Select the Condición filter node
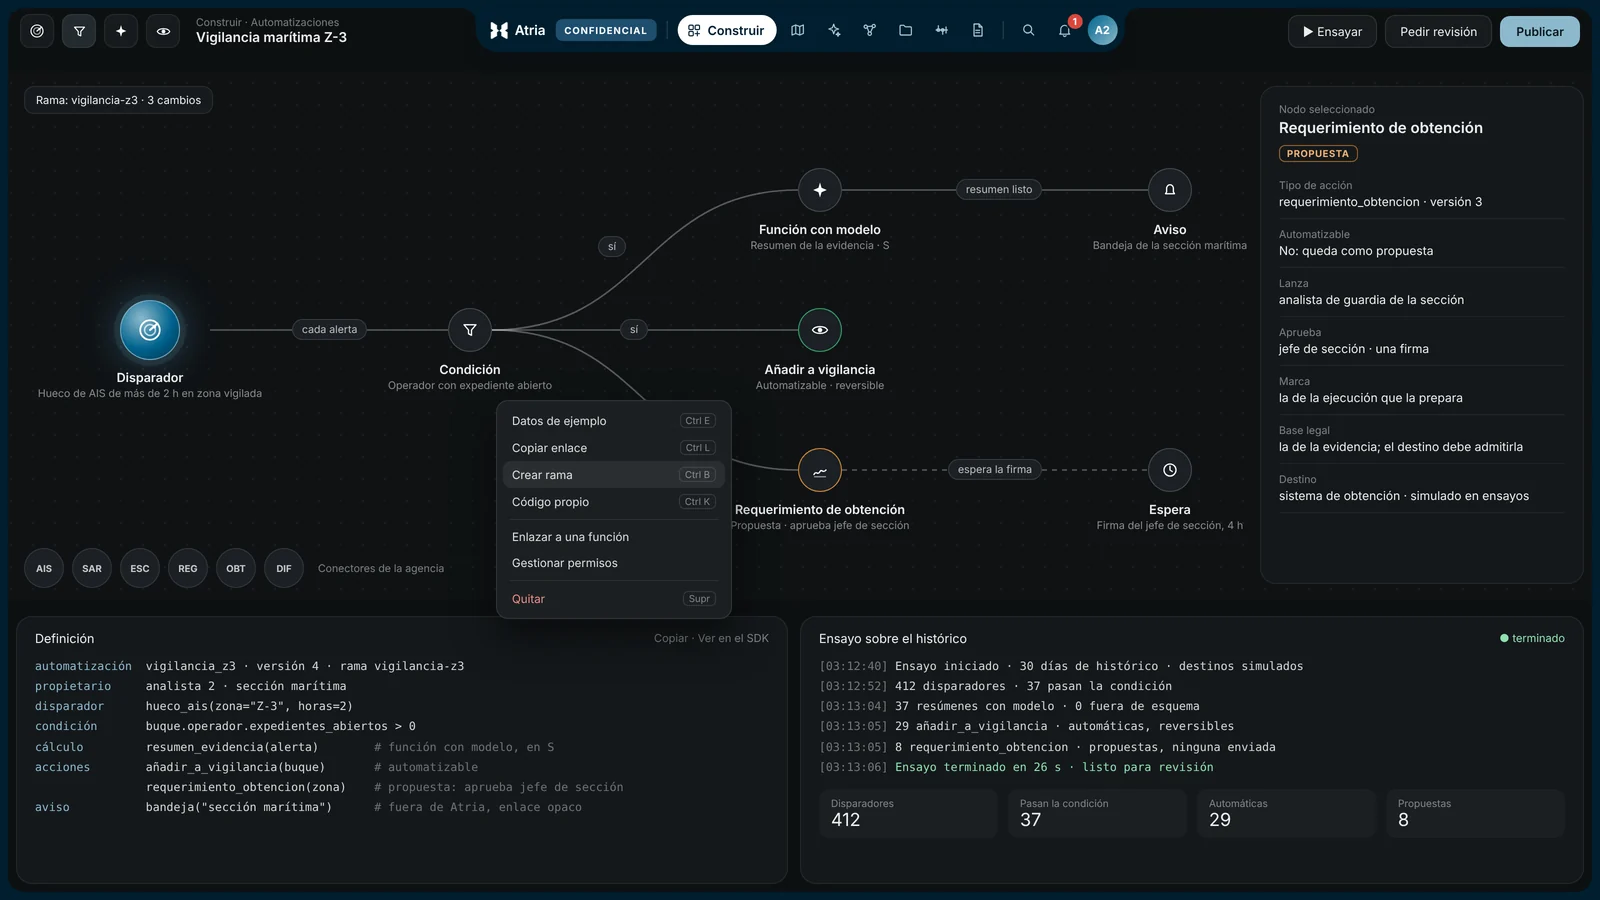 (470, 330)
